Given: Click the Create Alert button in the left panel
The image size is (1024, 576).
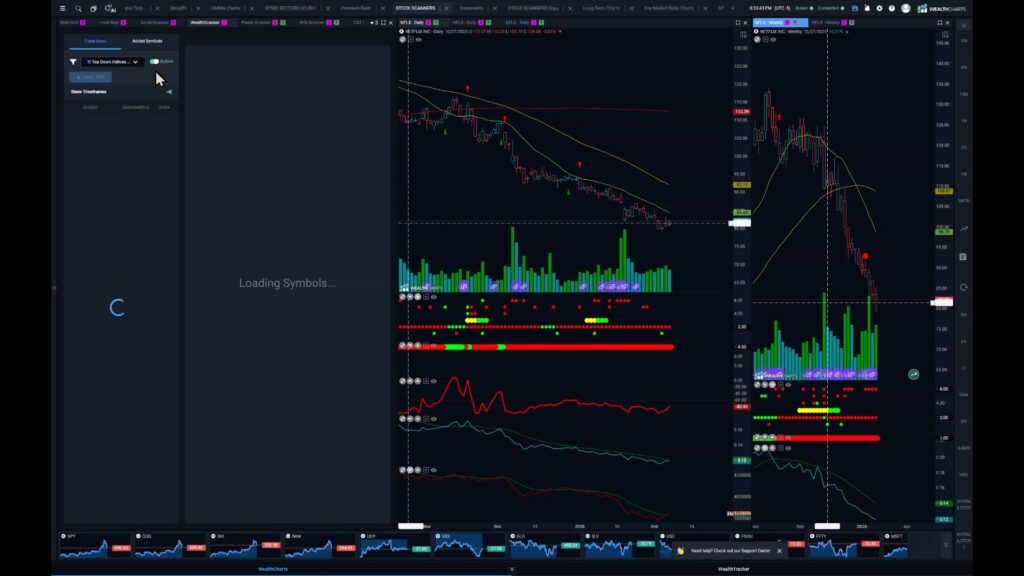Looking at the screenshot, I should (90, 77).
